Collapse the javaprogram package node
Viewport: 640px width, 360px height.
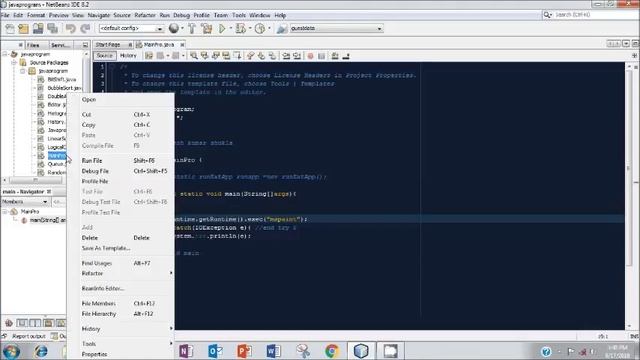pos(22,71)
